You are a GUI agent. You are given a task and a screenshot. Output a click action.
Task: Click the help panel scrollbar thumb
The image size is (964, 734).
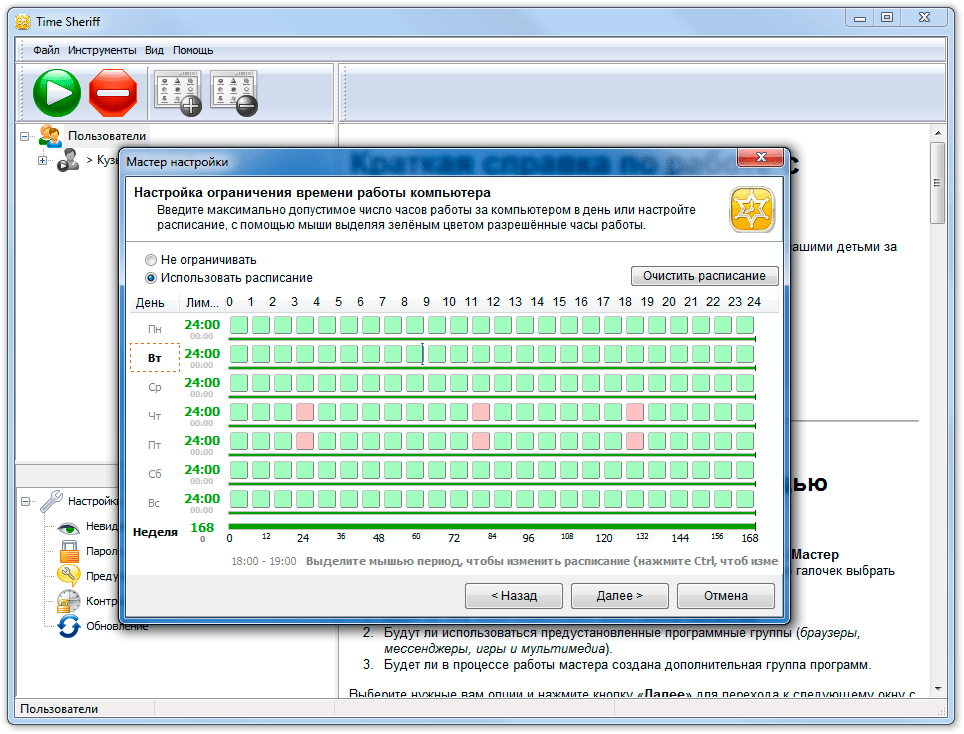pyautogui.click(x=937, y=183)
